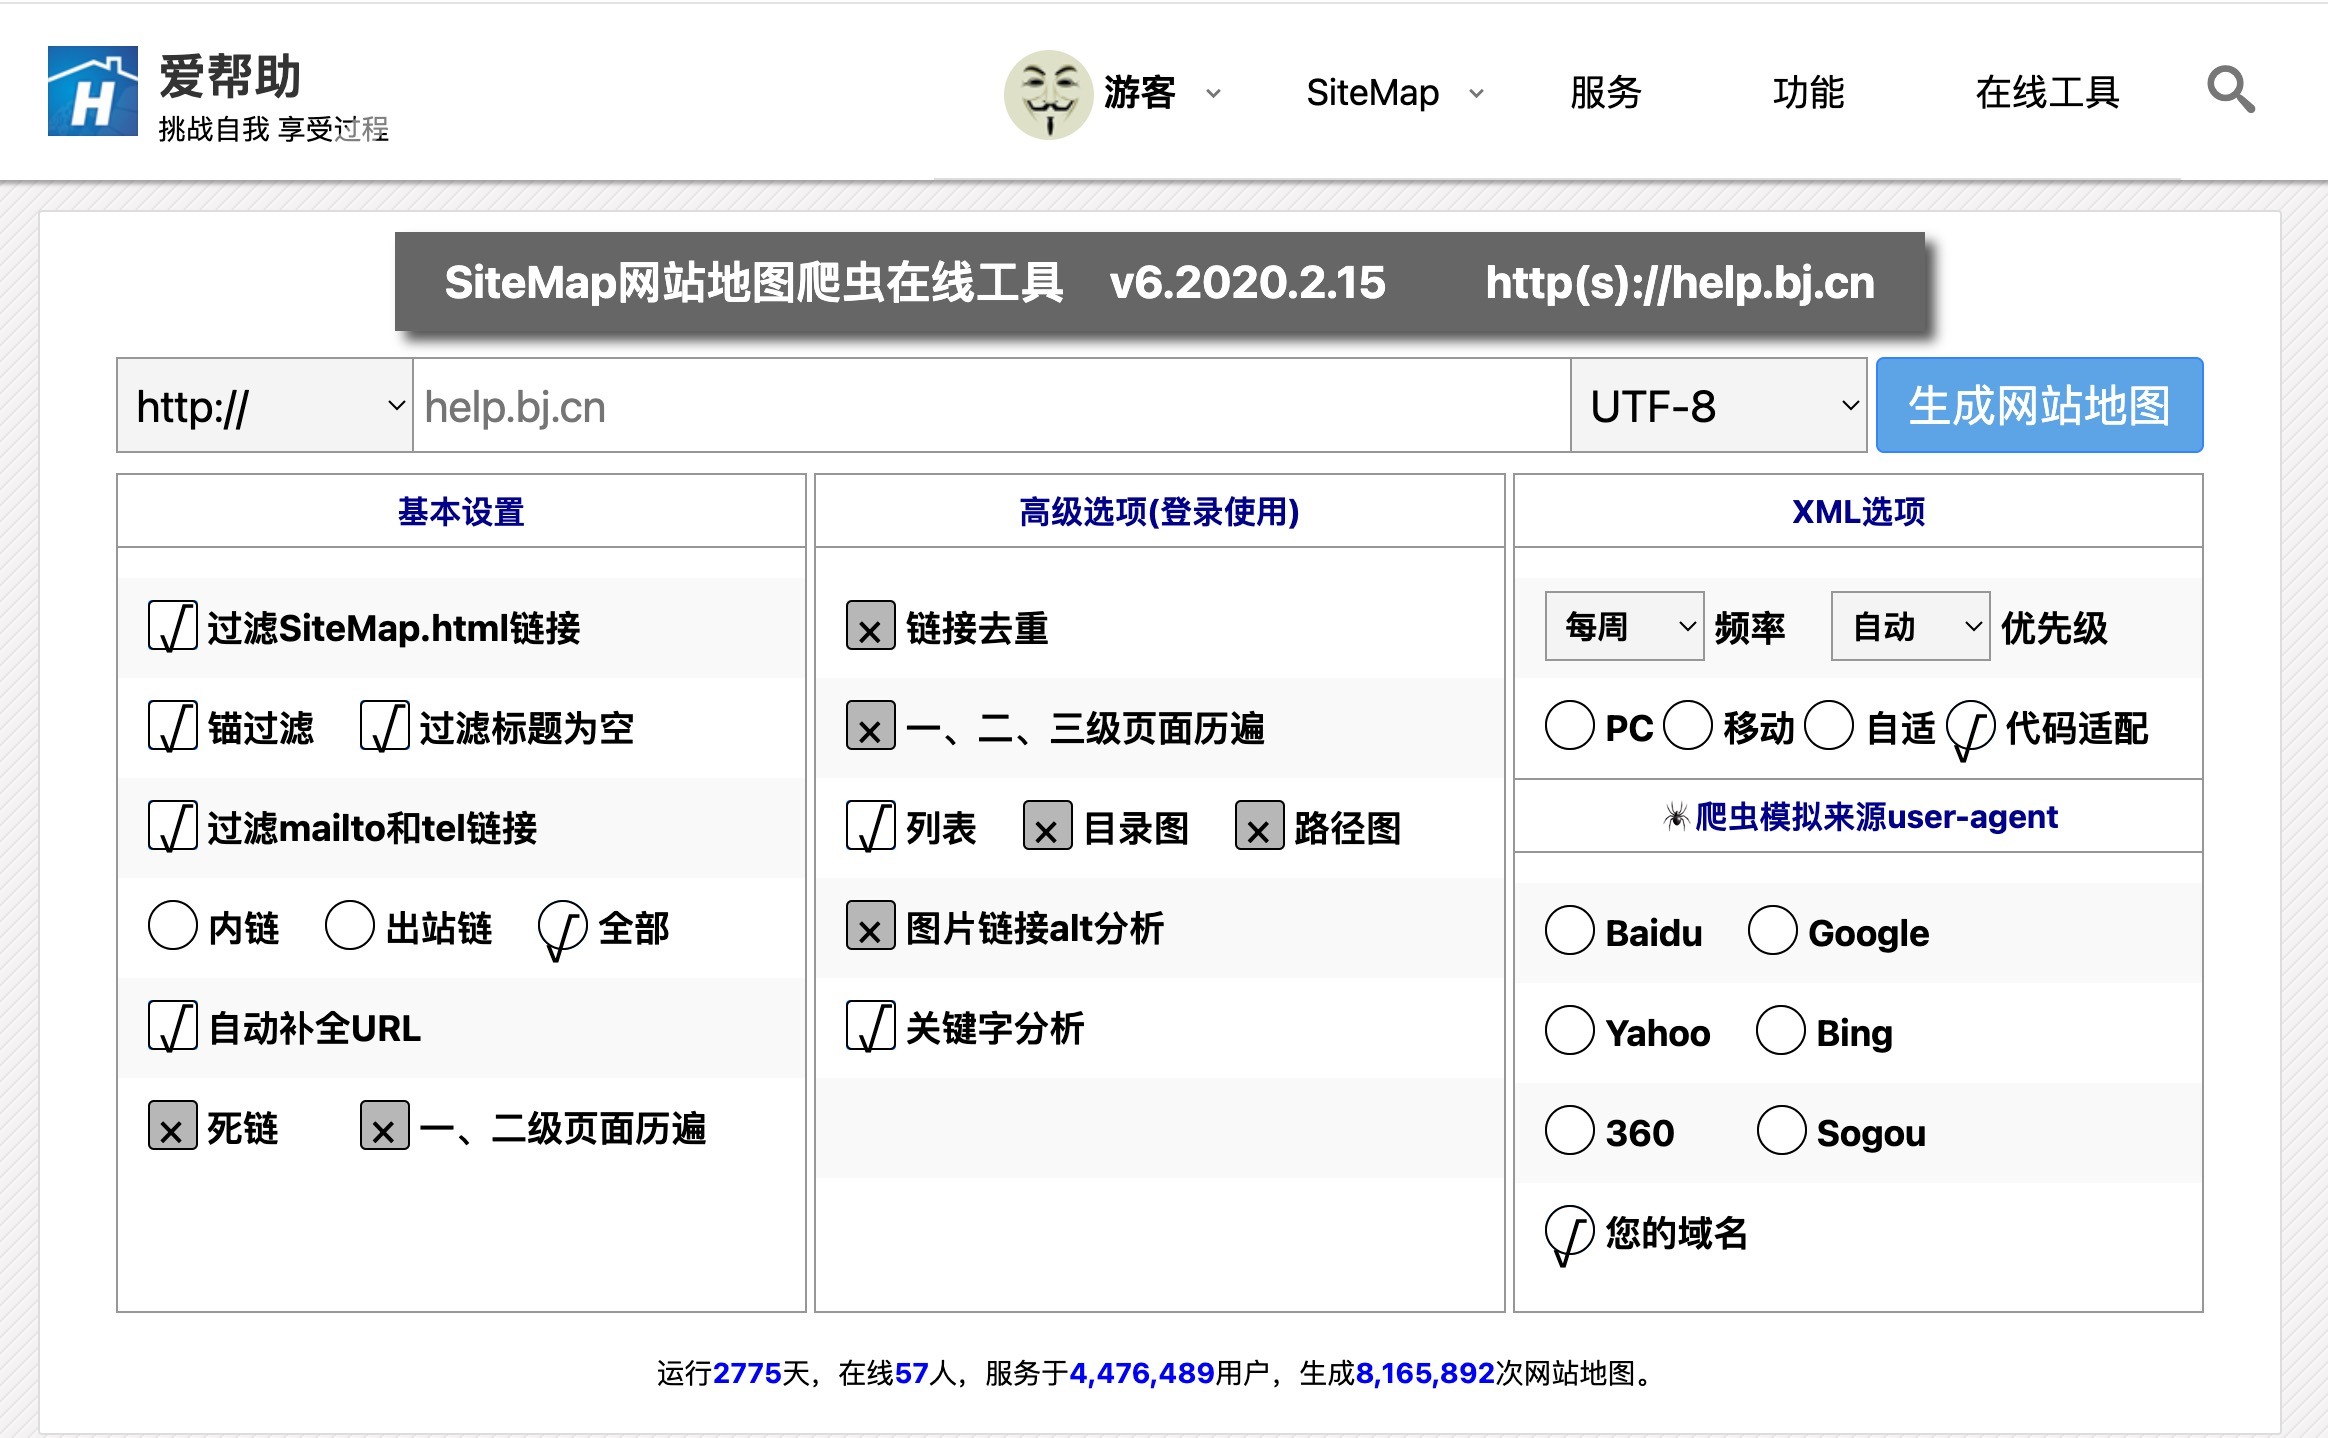Screen dimensions: 2328x1438
Task: Click the 爱帮助 site title text
Action: click(x=230, y=77)
